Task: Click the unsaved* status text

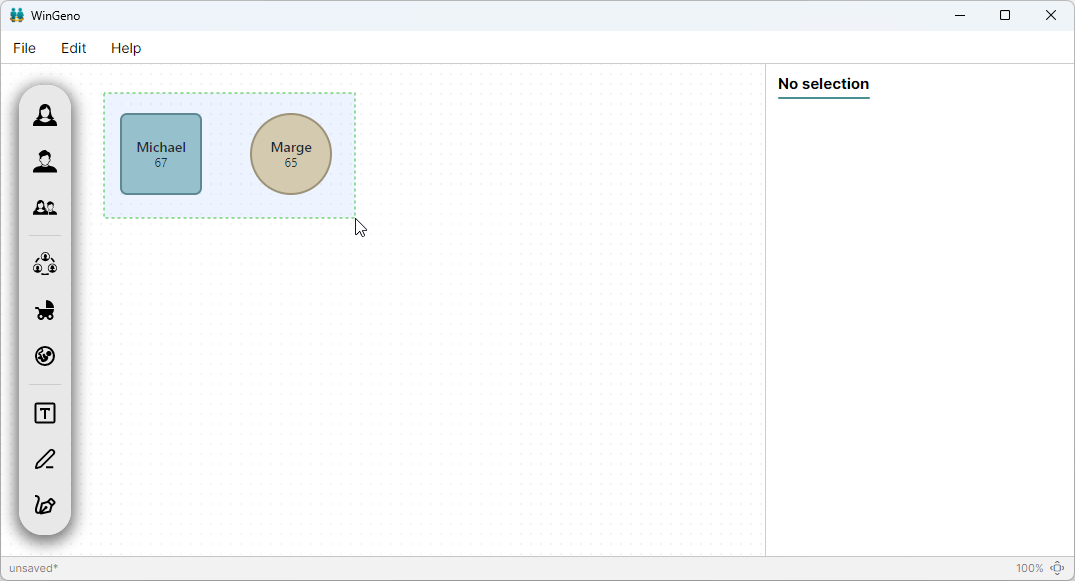Action: tap(34, 568)
